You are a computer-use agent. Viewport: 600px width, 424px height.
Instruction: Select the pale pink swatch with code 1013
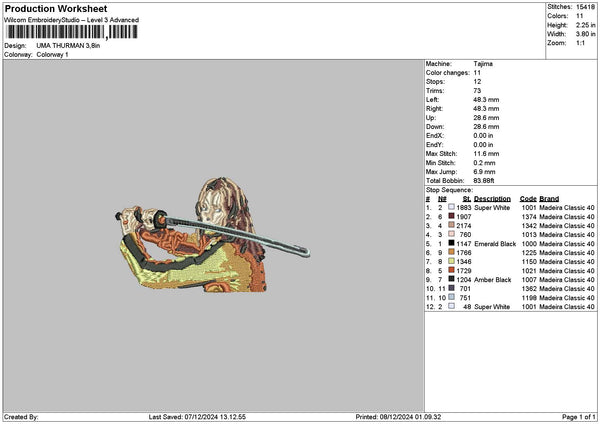(x=452, y=234)
